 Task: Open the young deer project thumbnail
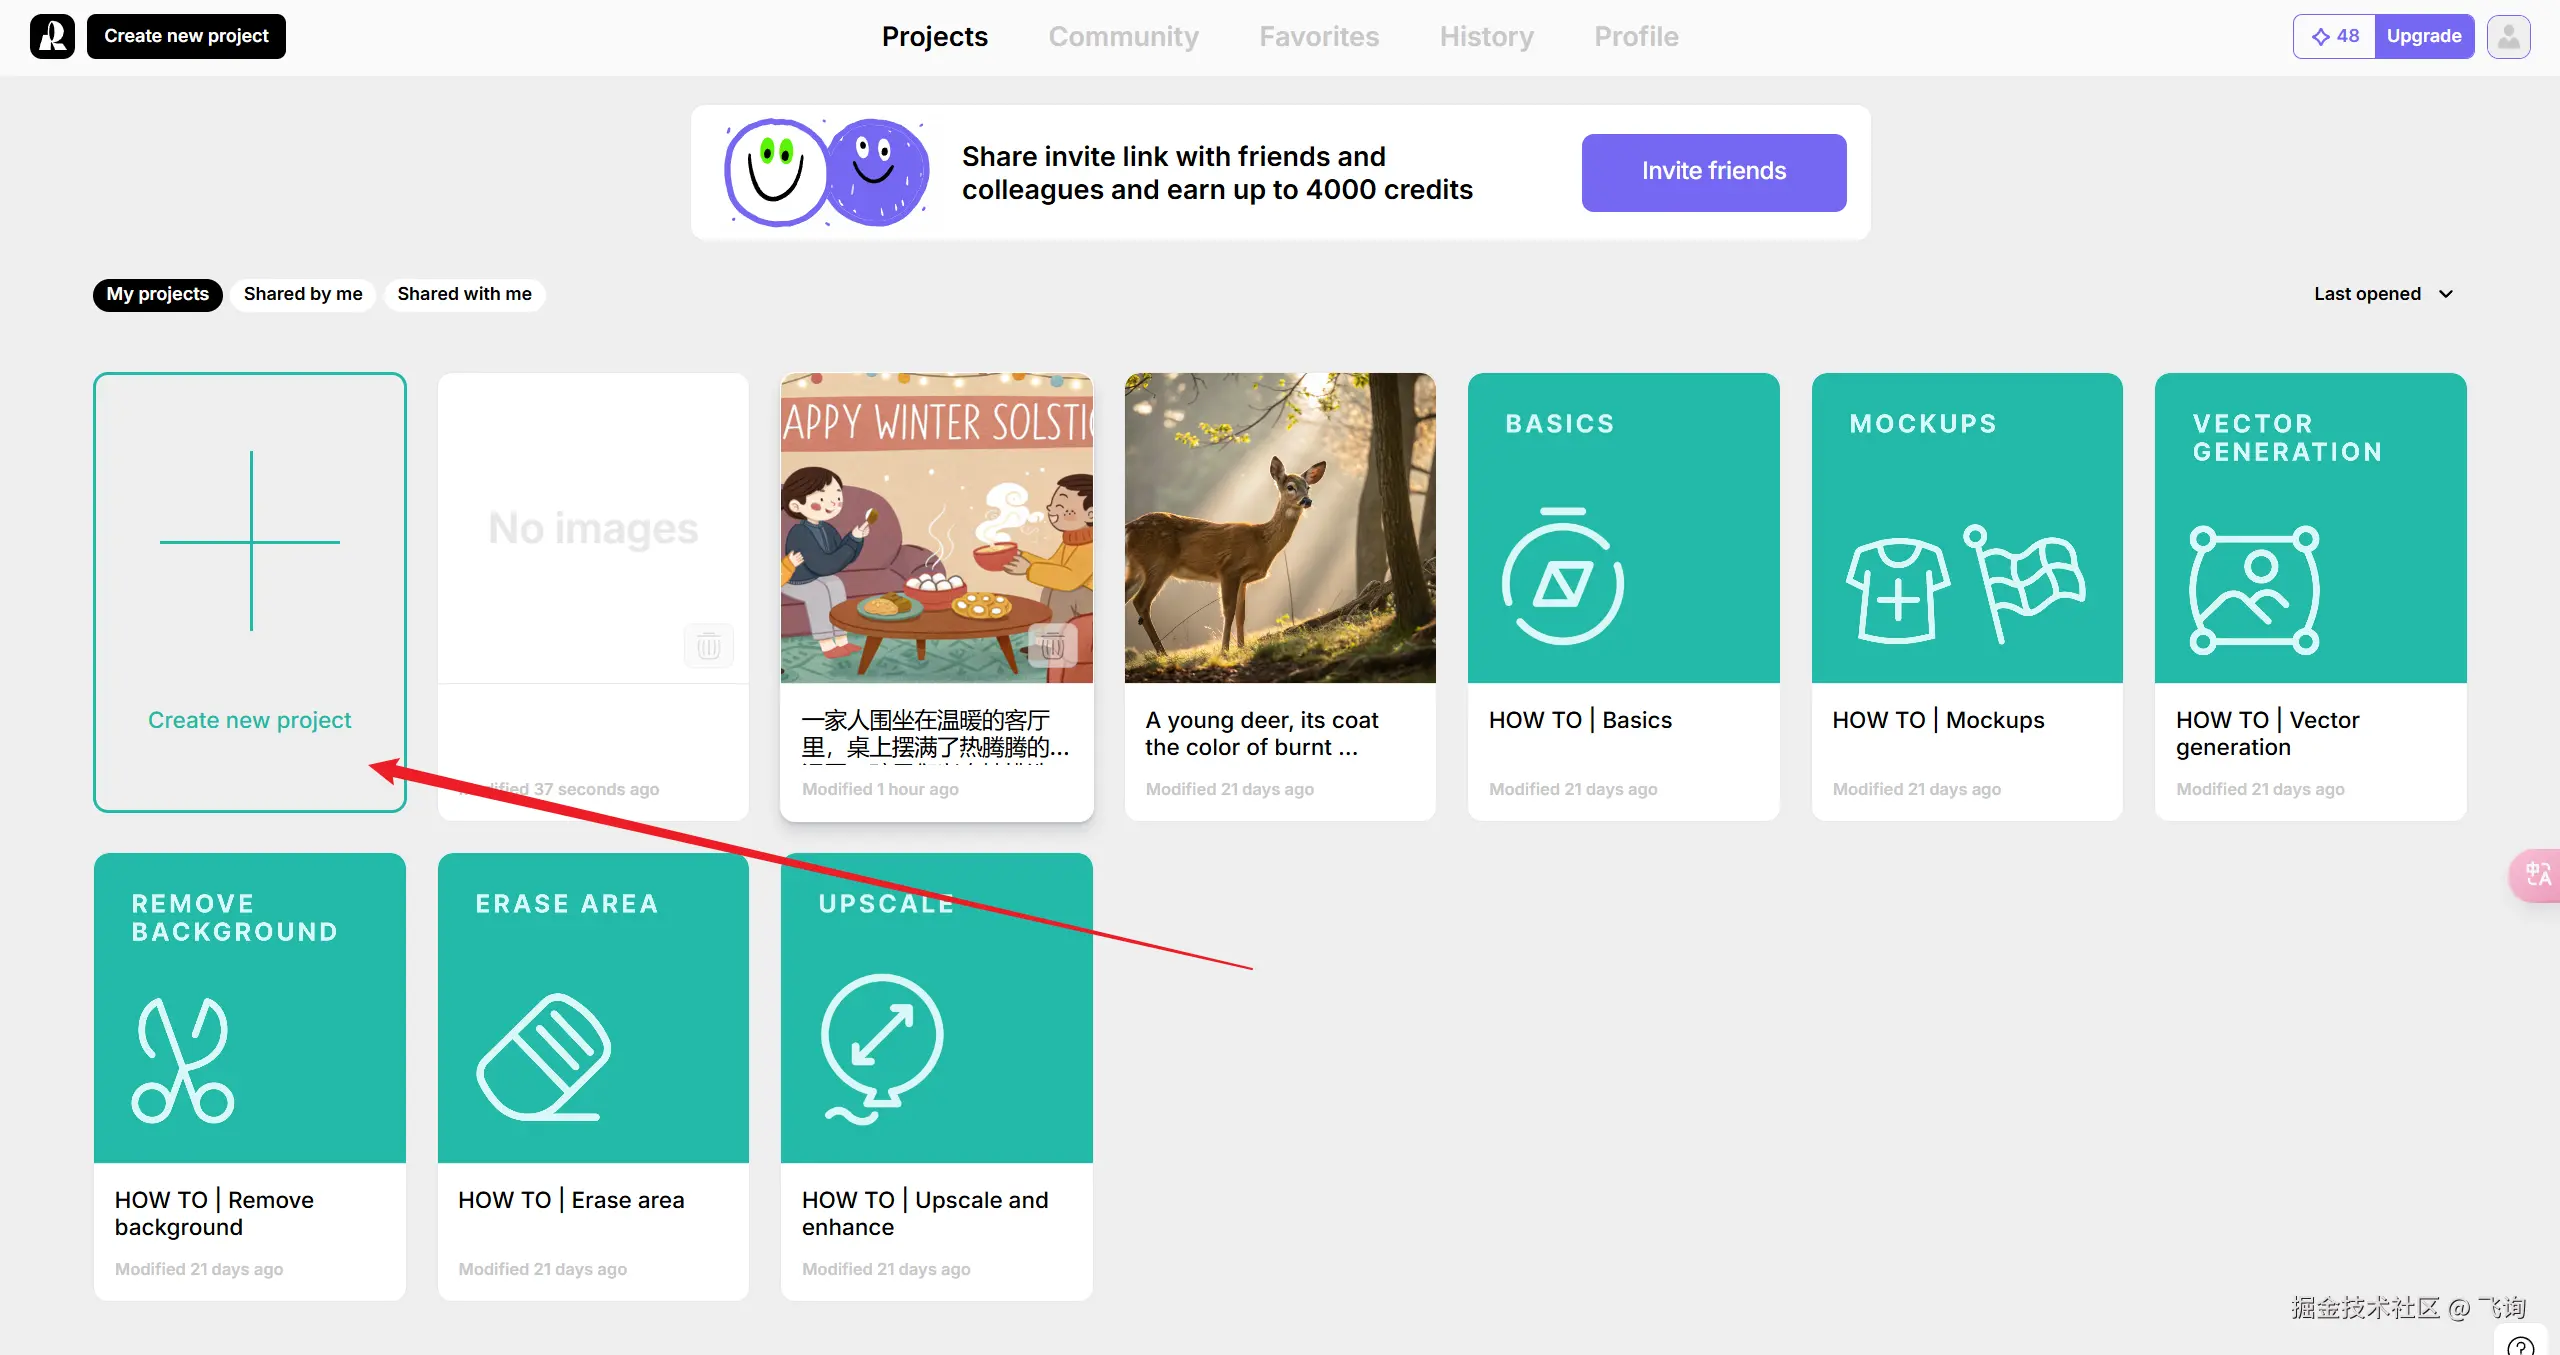(1279, 528)
